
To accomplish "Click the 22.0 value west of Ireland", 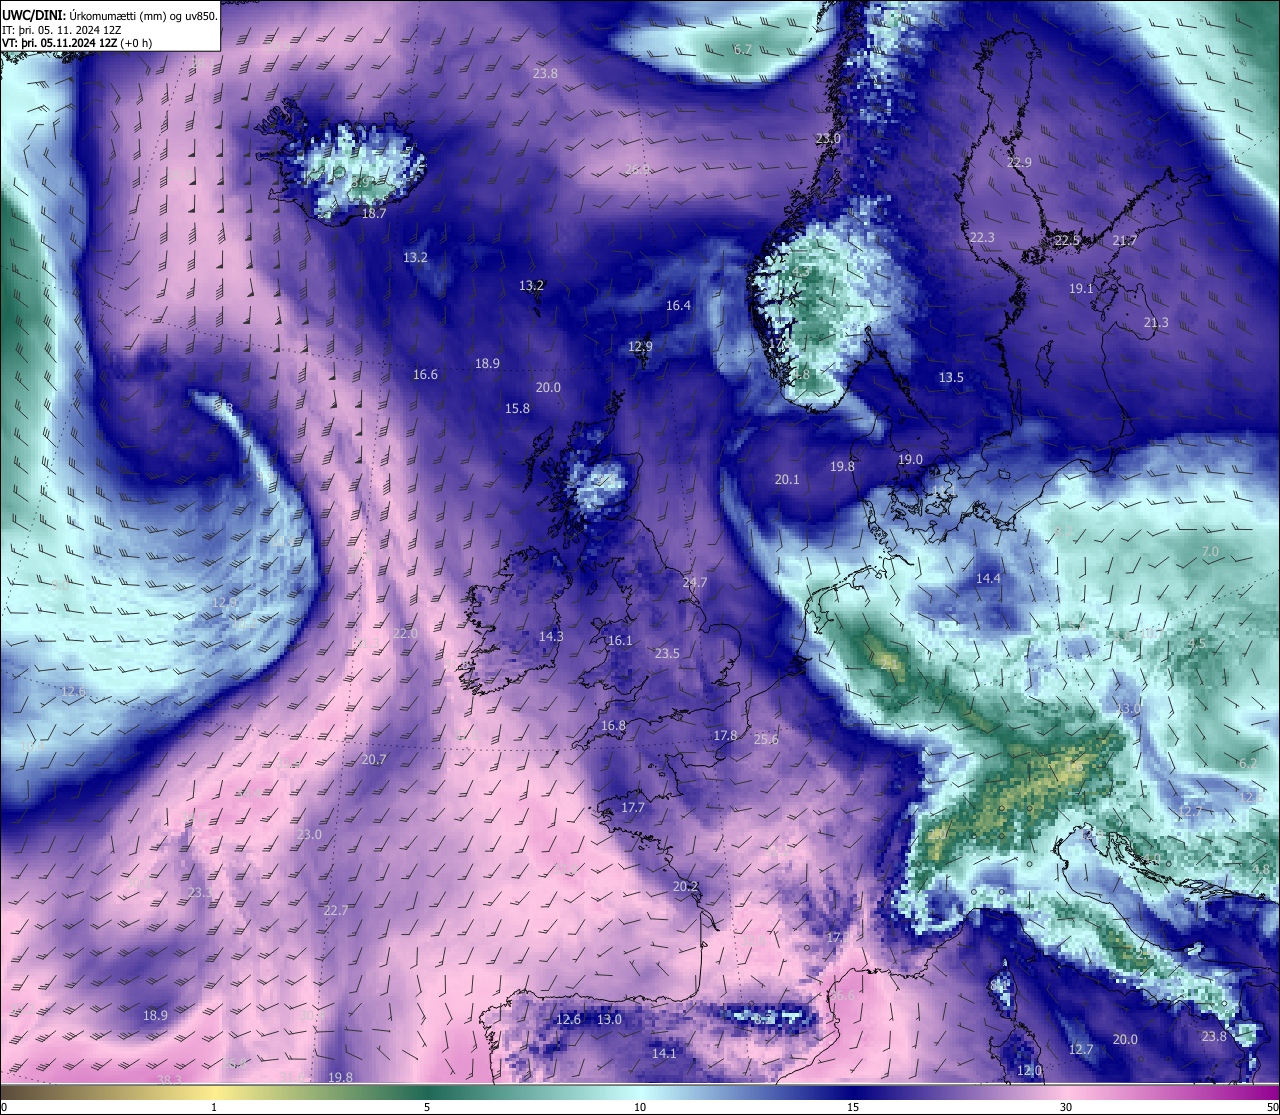I will tap(405, 633).
